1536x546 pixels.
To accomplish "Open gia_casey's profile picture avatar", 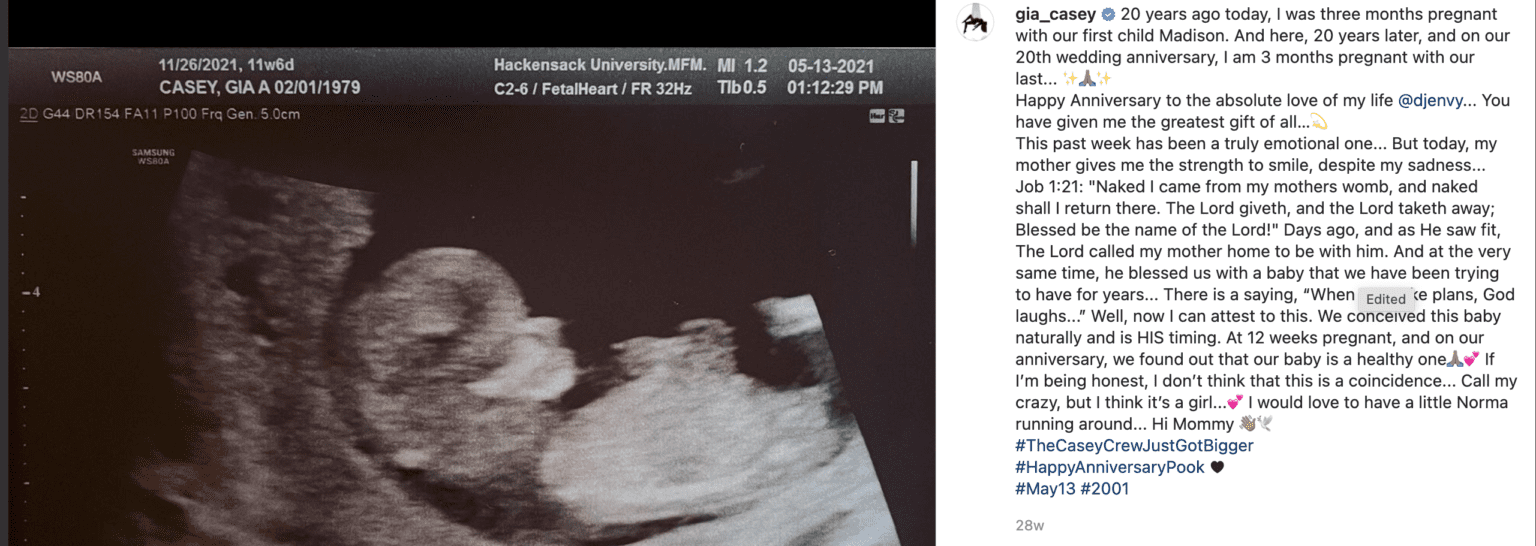I will point(976,20).
